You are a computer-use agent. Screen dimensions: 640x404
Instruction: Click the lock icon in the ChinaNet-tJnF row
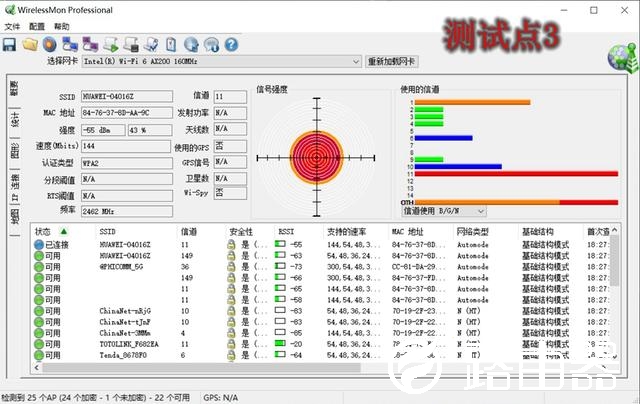[231, 322]
